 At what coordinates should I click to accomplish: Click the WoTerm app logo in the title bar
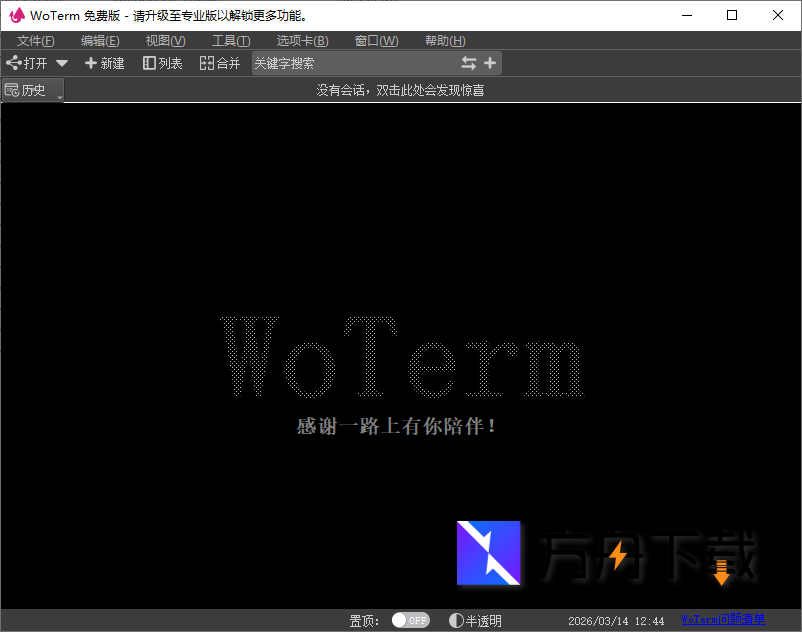coord(14,15)
